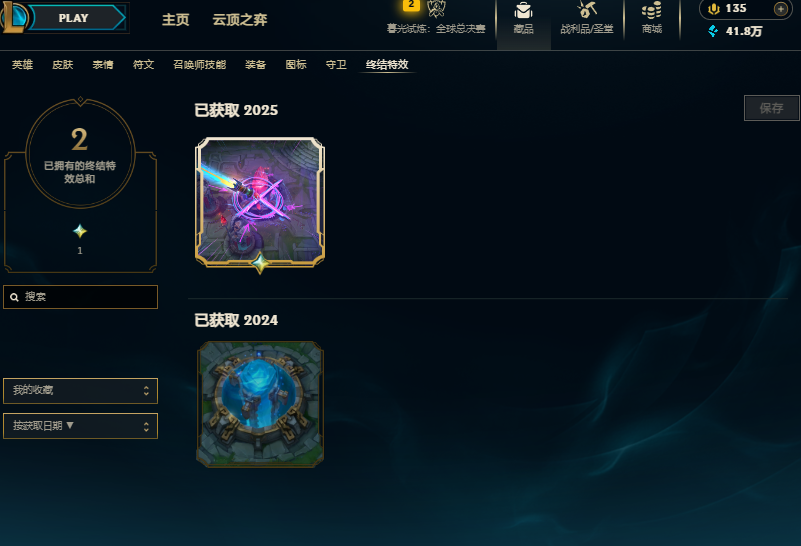Open the 按获取日期 sort dropdown

coord(80,426)
